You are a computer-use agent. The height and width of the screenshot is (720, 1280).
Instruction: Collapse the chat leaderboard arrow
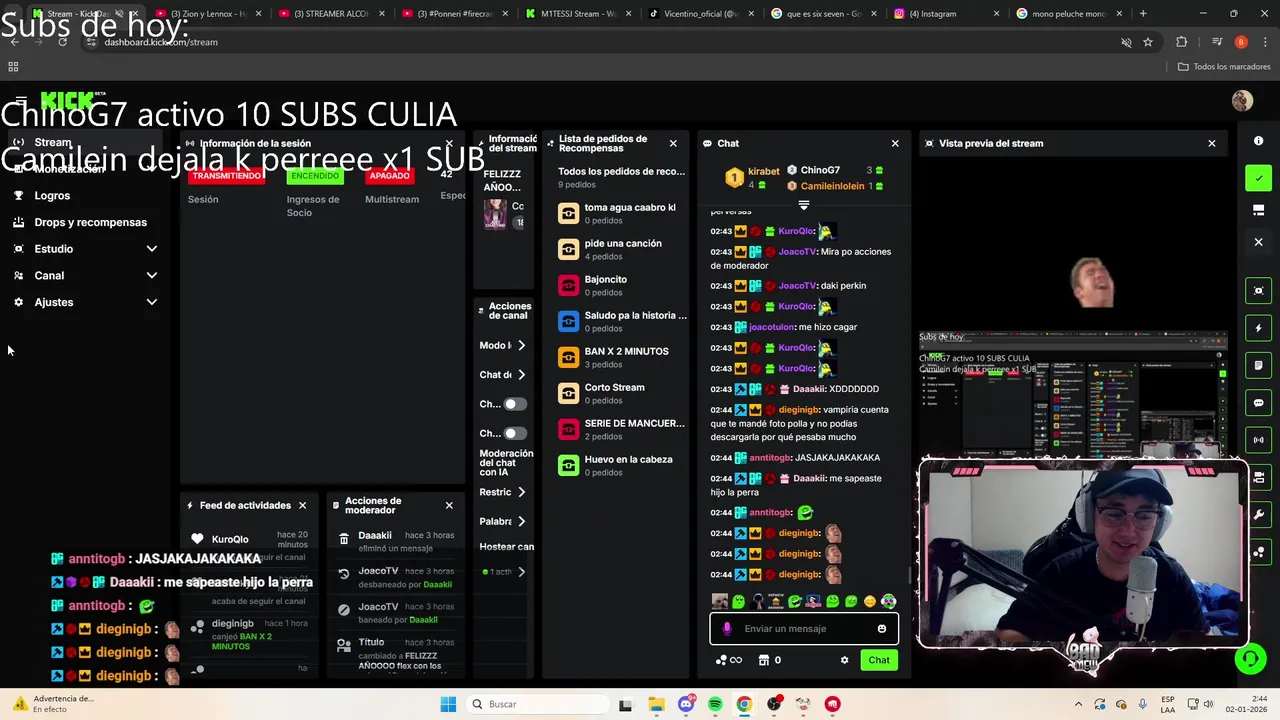point(803,205)
